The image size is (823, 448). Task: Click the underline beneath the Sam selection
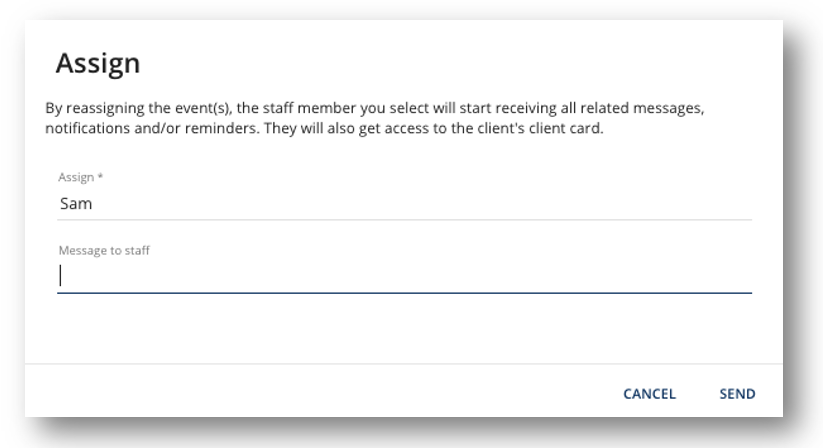404,219
